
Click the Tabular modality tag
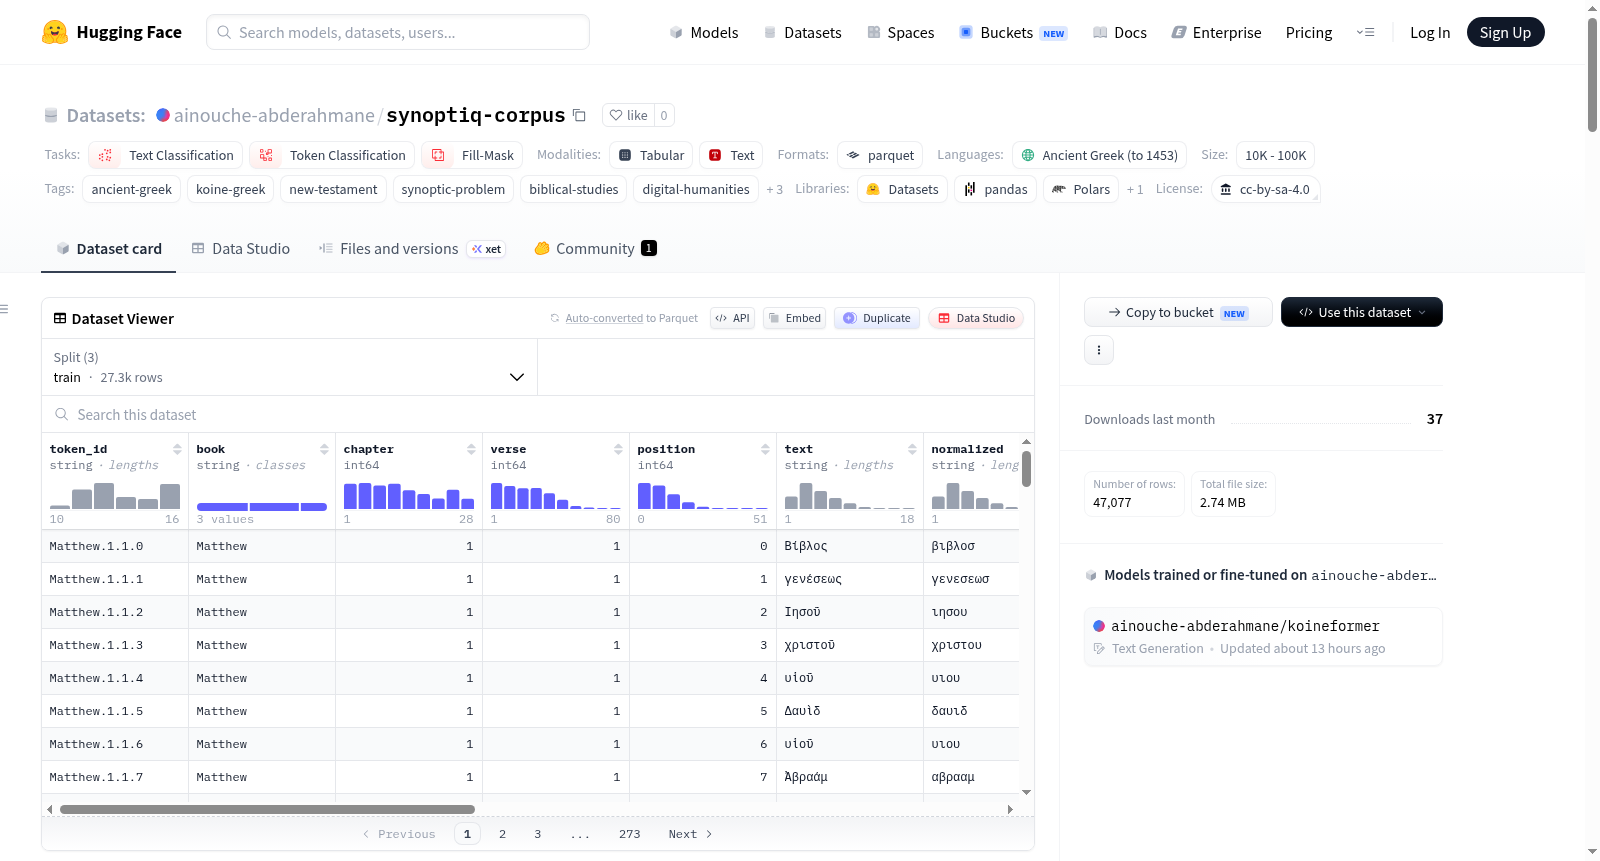click(x=651, y=155)
